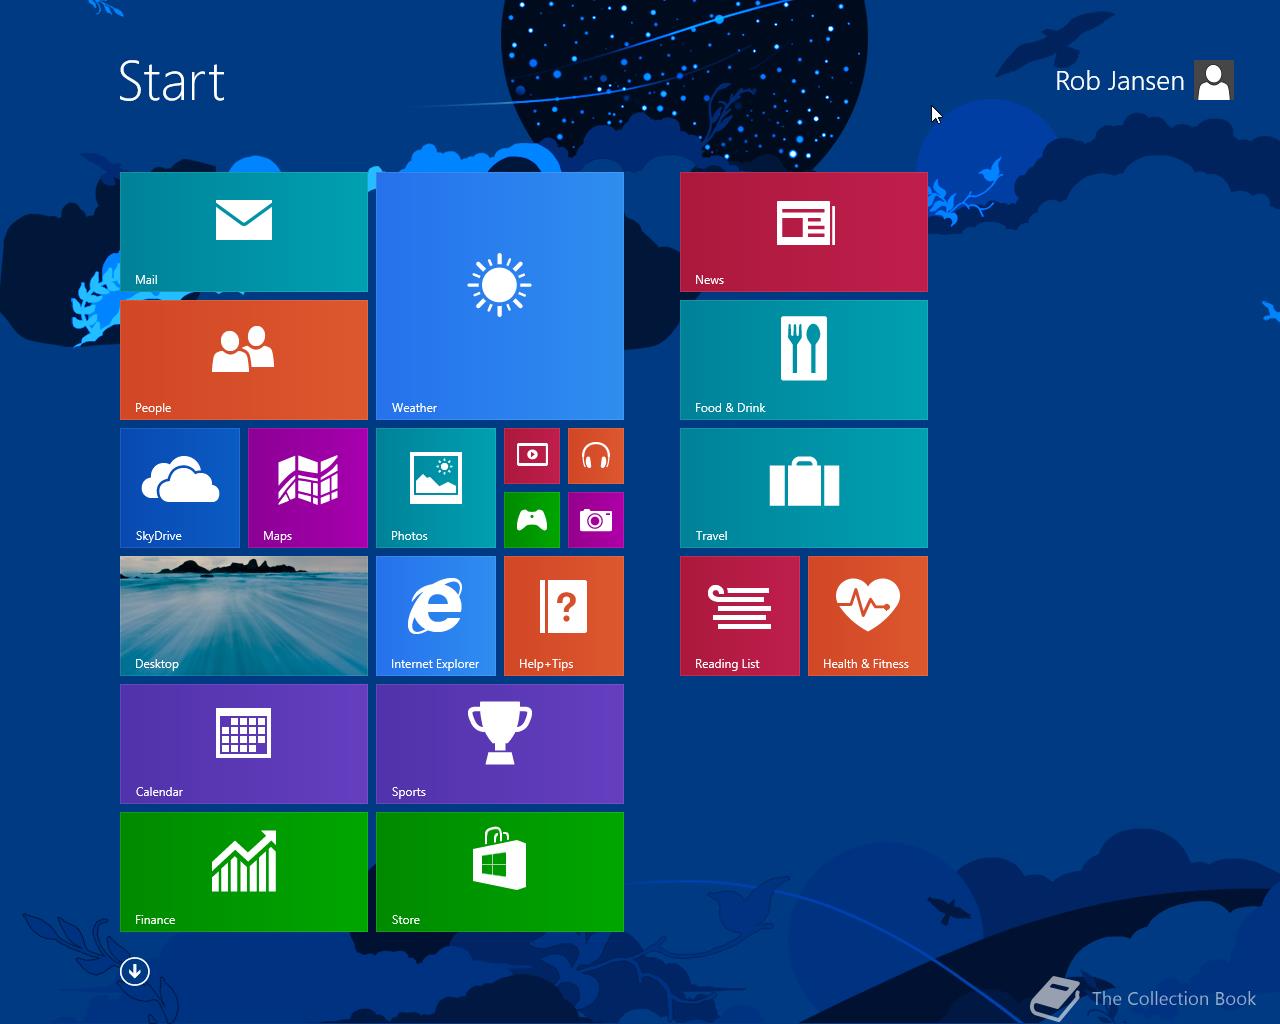The height and width of the screenshot is (1024, 1280).
Task: Open the Food & Drink tile
Action: pyautogui.click(x=804, y=360)
